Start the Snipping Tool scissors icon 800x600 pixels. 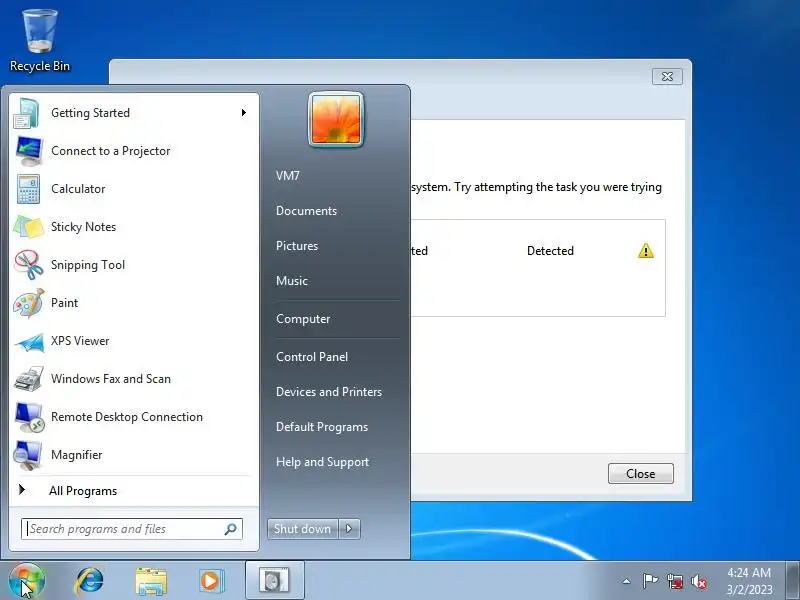tap(29, 265)
